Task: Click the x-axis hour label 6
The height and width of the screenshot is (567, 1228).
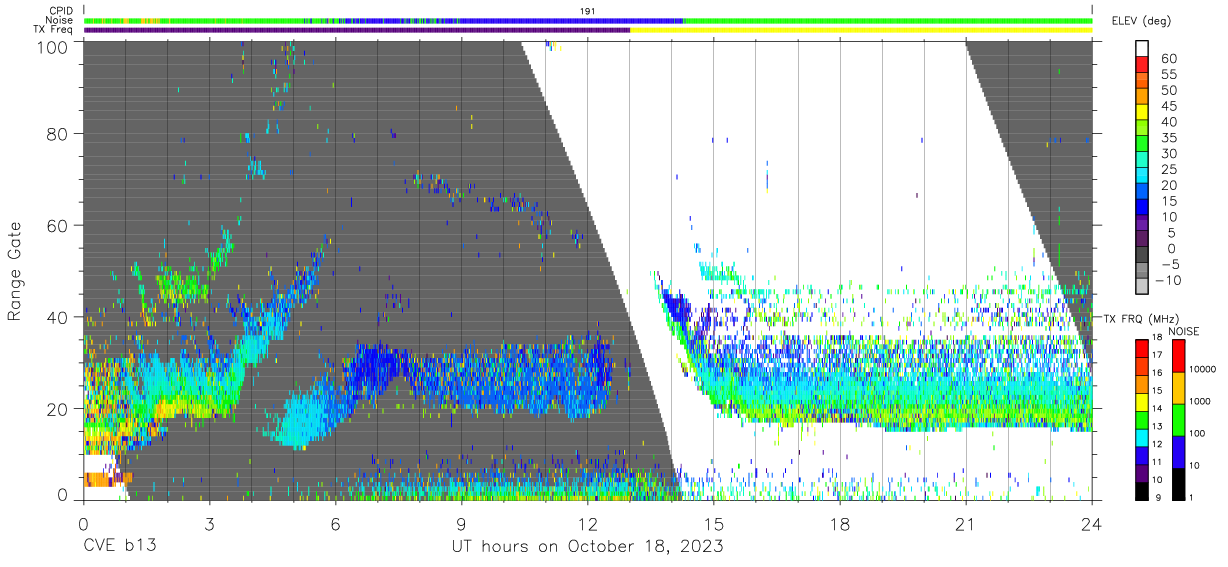Action: pos(335,523)
